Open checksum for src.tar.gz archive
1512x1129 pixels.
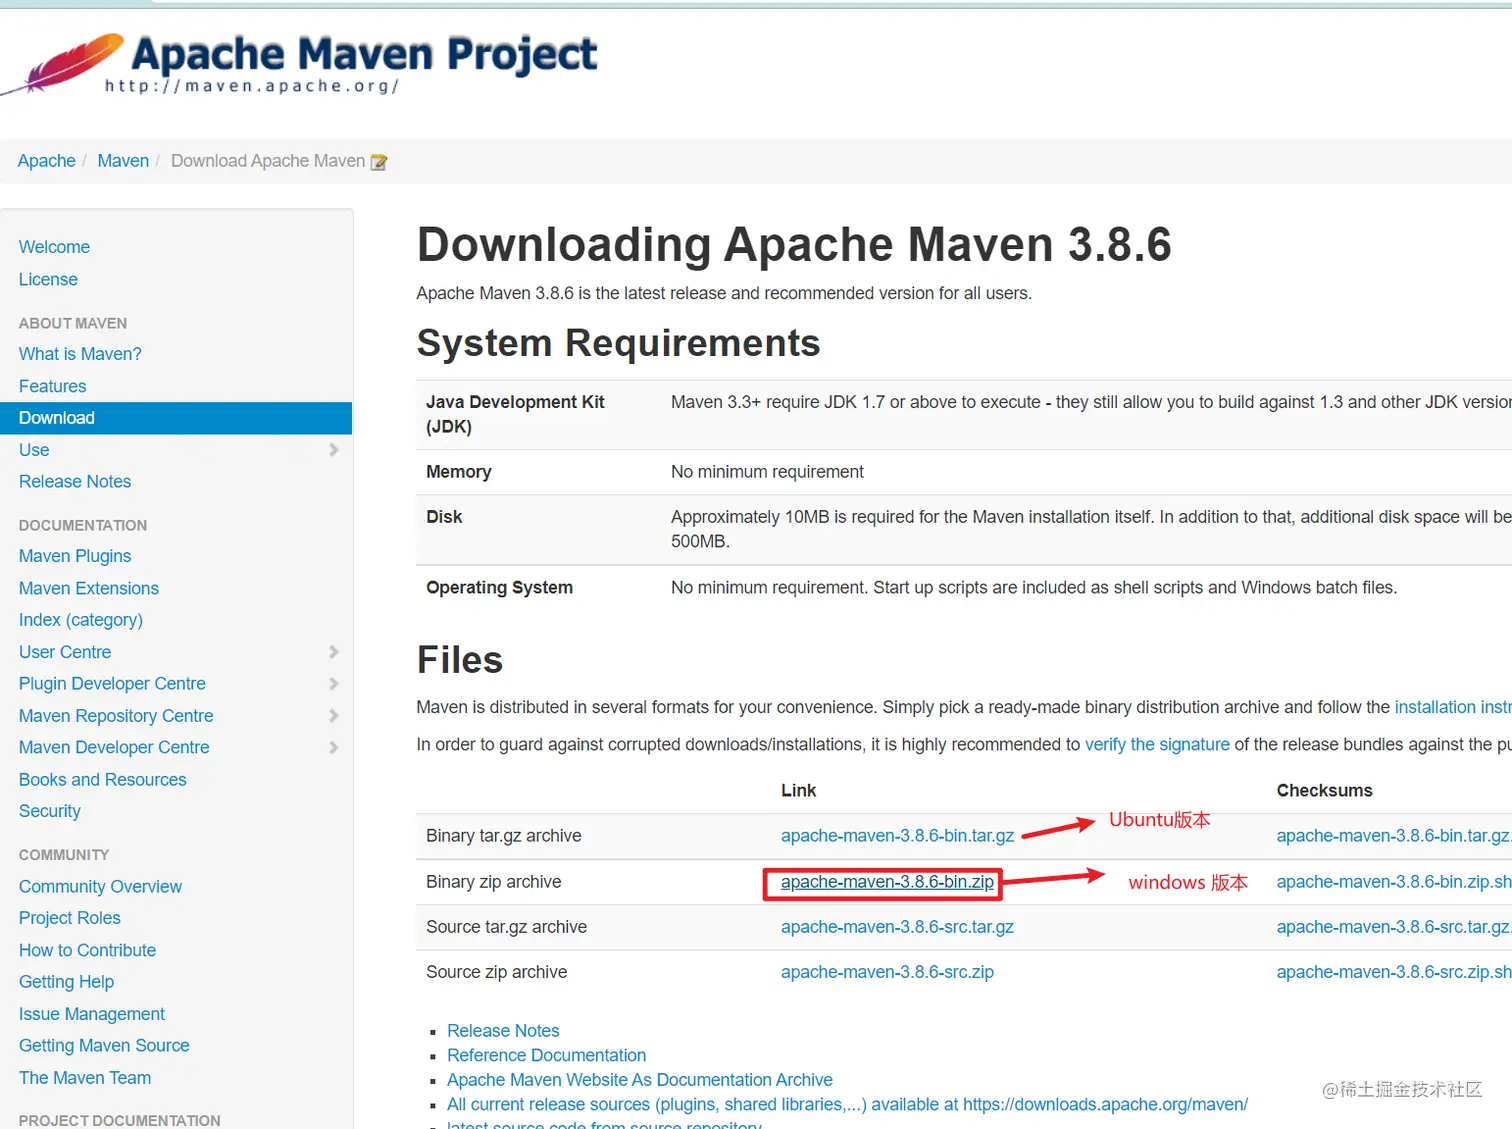[1394, 927]
